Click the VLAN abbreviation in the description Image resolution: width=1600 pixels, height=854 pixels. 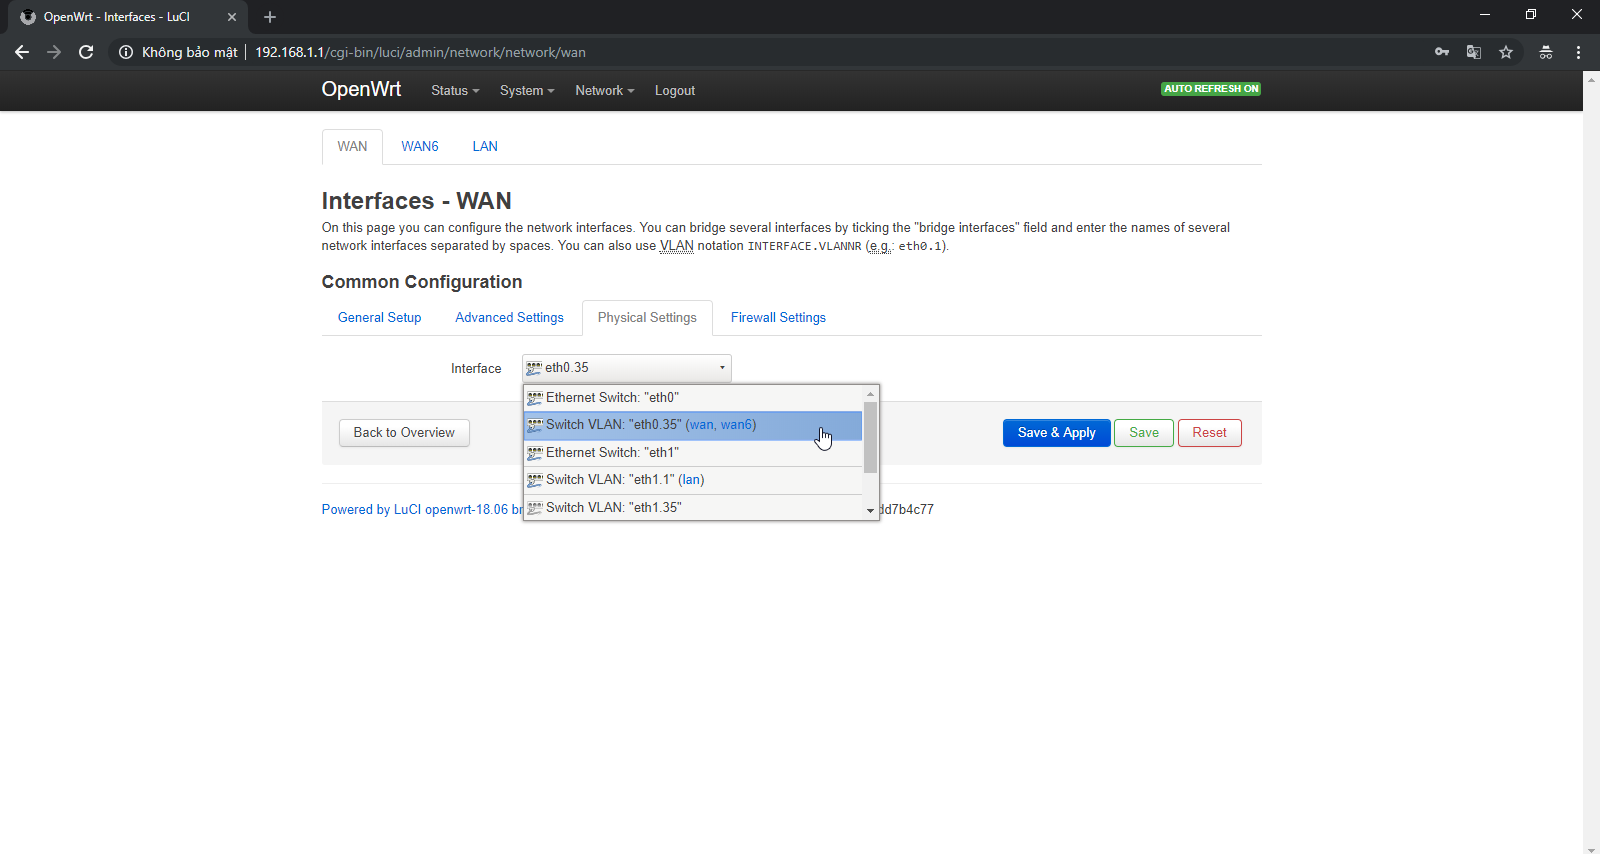(x=676, y=246)
